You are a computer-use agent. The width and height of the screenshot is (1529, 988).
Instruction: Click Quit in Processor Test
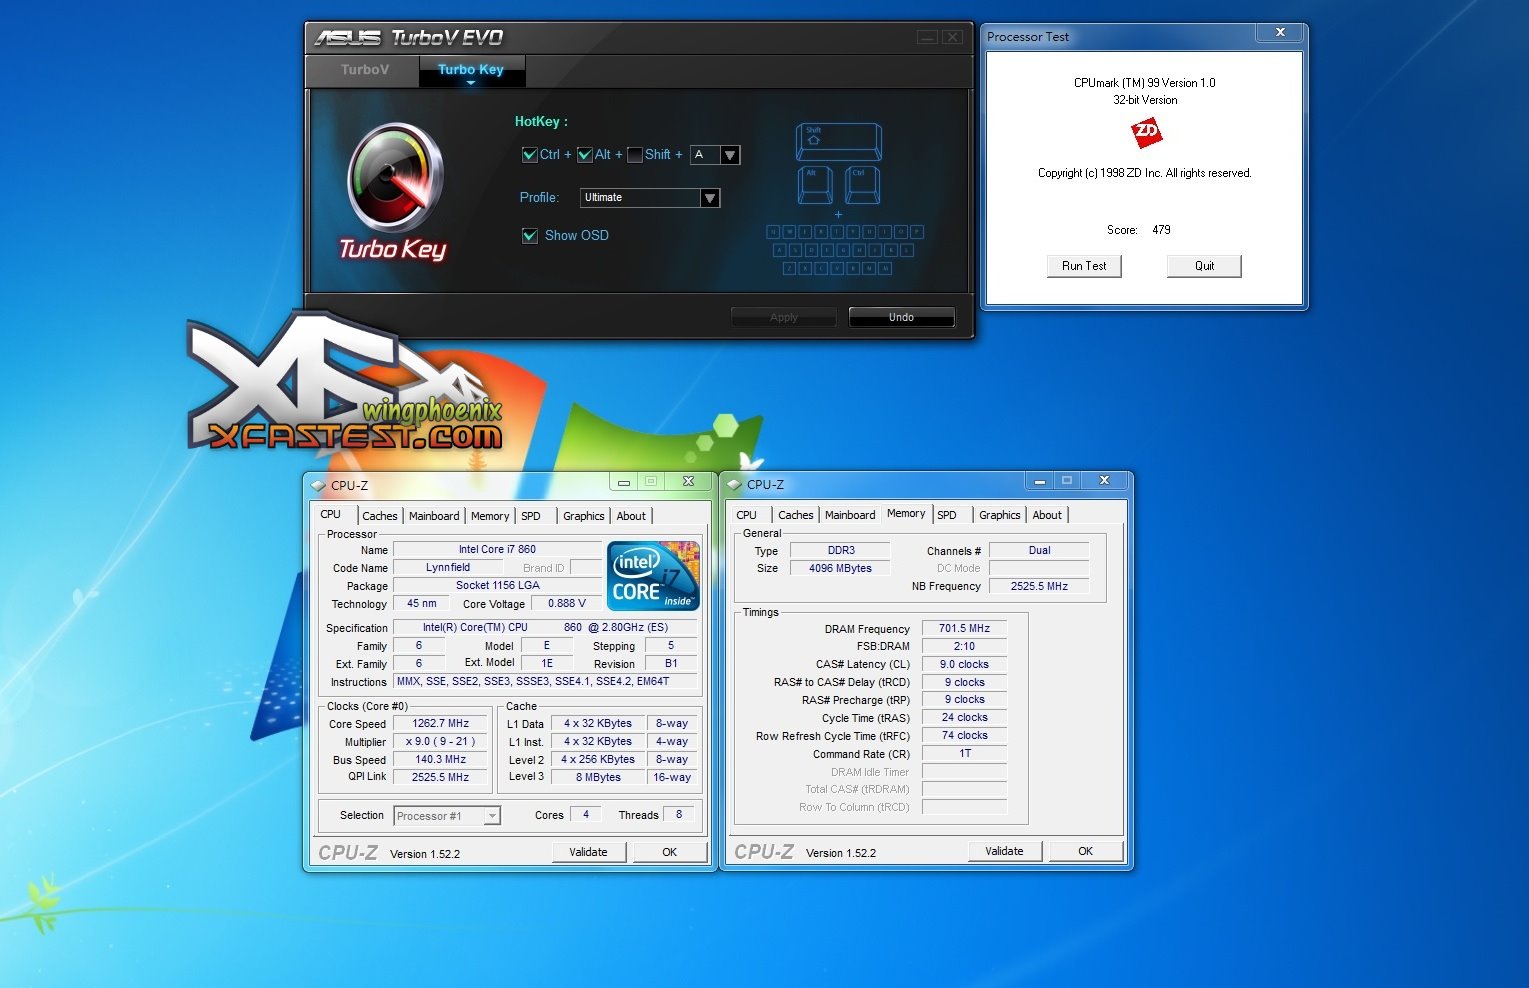[x=1204, y=266]
